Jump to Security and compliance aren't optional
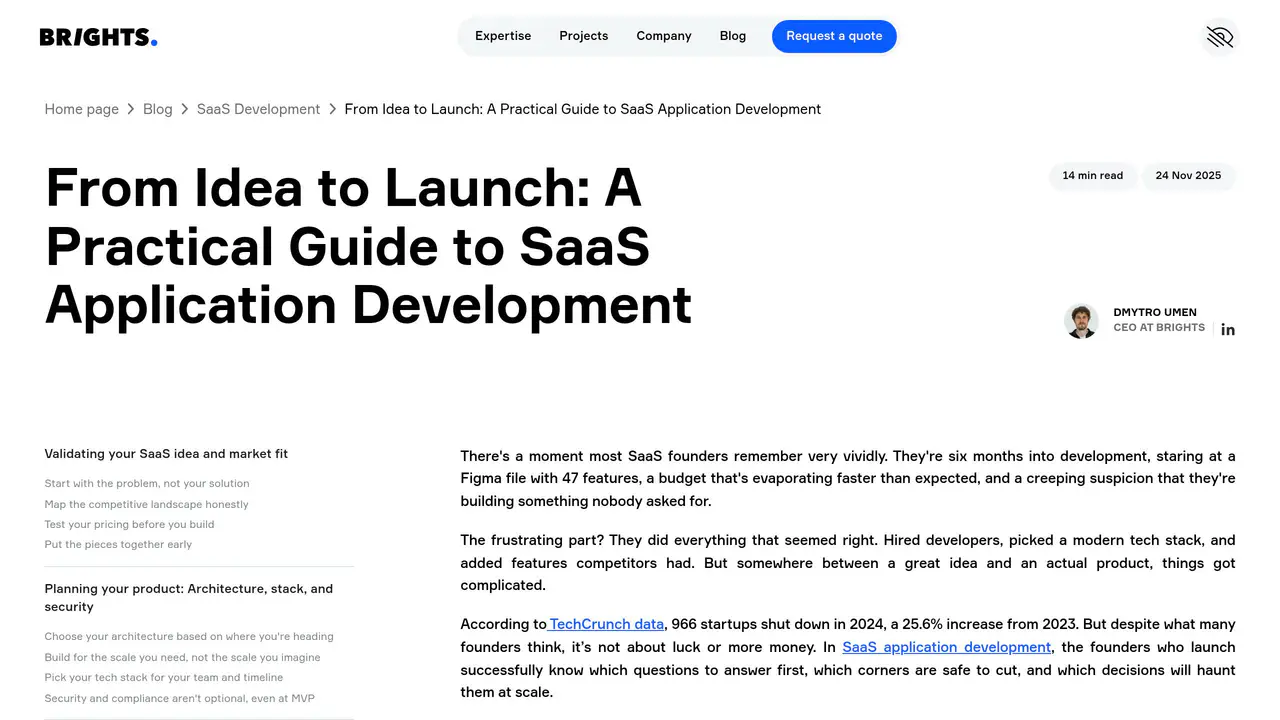This screenshot has width=1280, height=720. 180,699
